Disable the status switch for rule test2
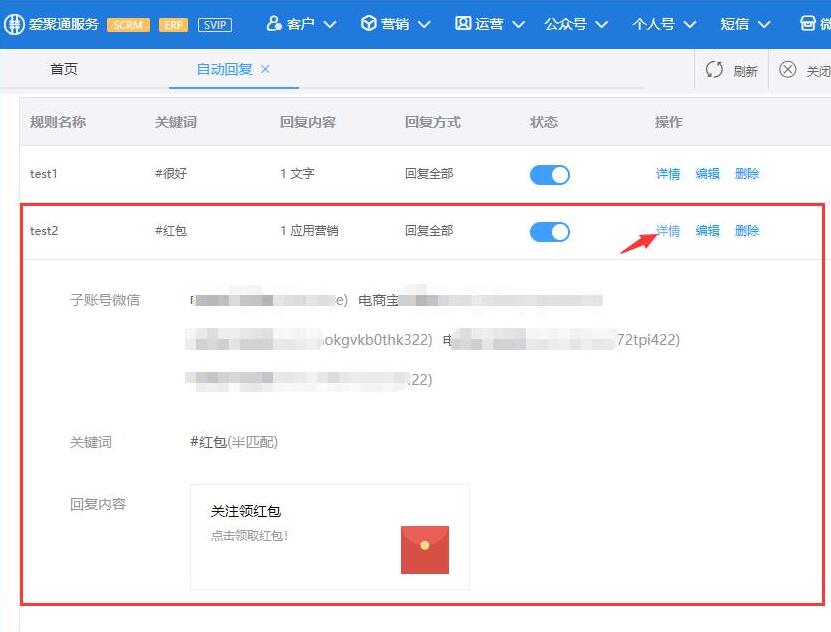Viewport: 831px width, 632px height. 549,231
